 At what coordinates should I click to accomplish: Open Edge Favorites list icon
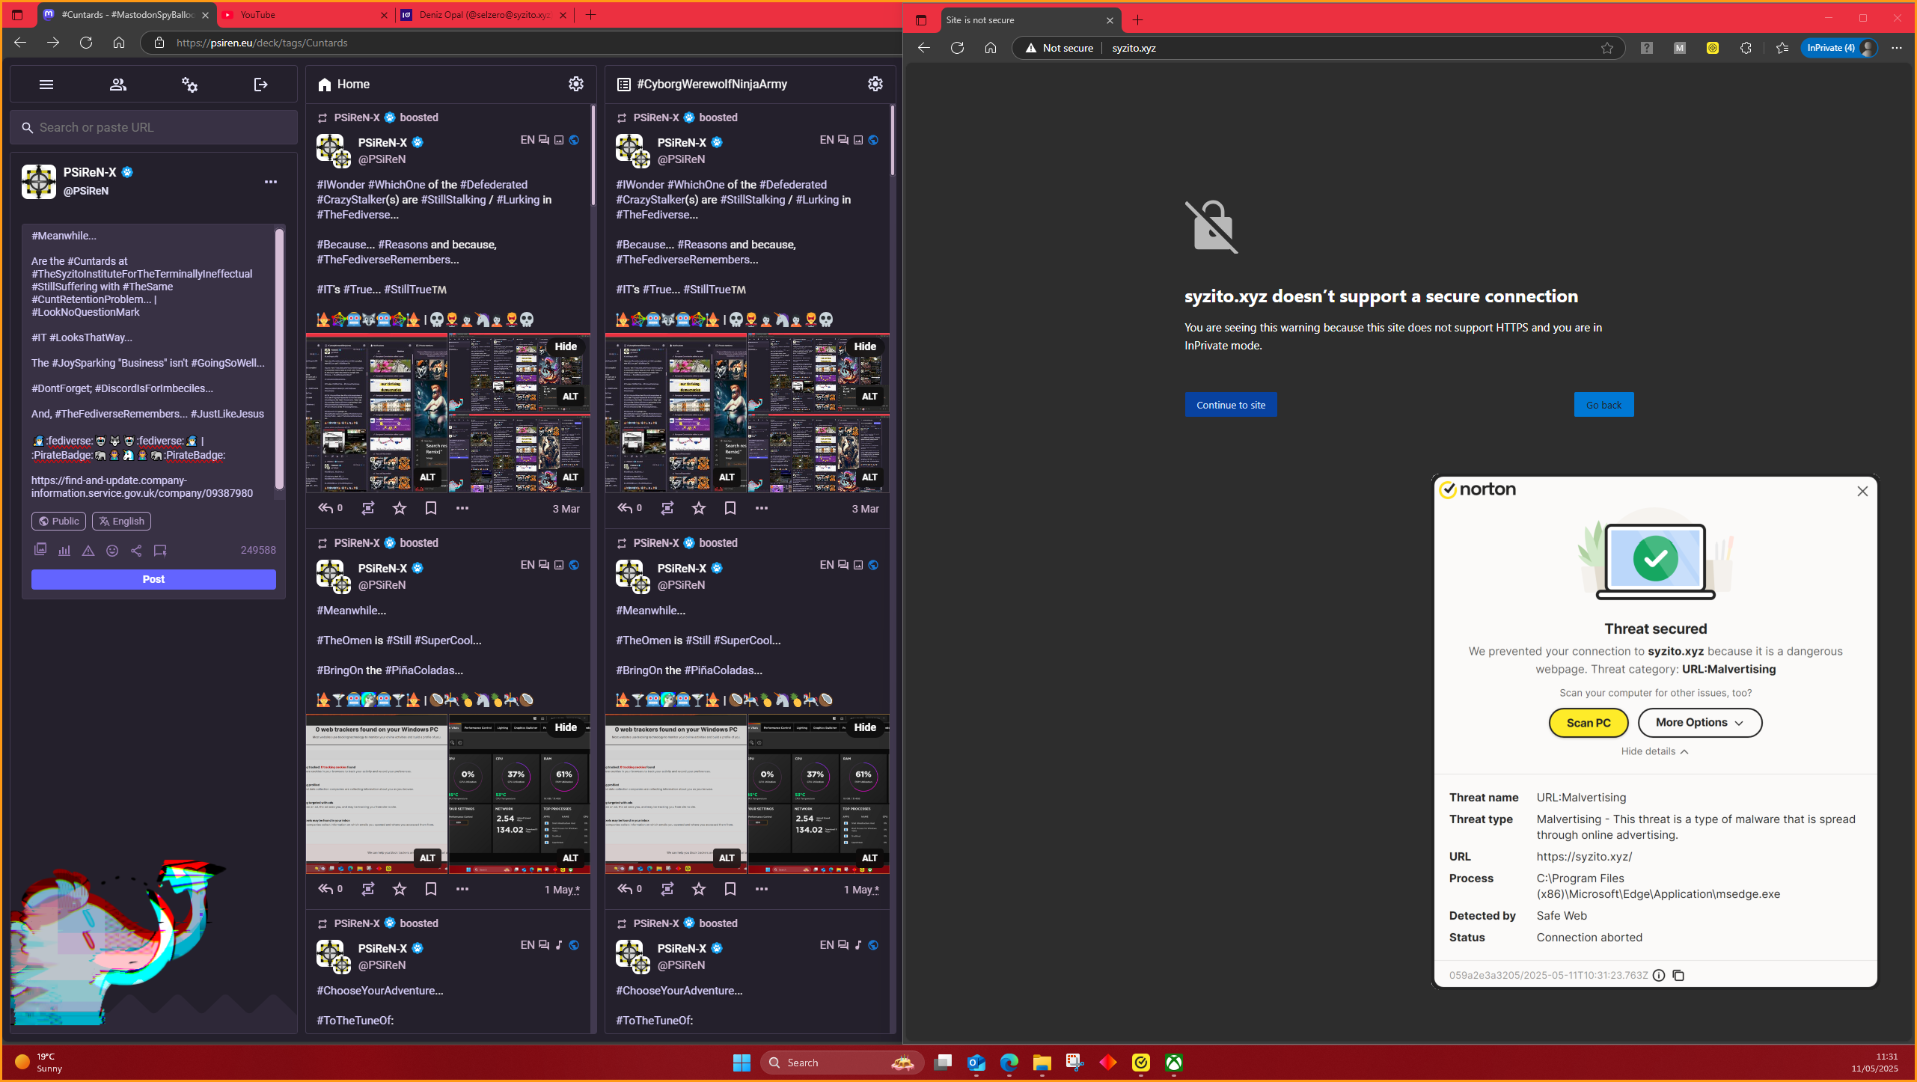tap(1782, 48)
